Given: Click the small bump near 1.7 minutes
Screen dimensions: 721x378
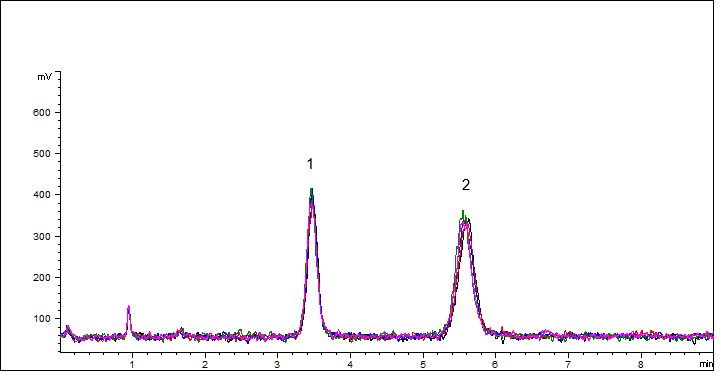Looking at the screenshot, I should click(181, 330).
